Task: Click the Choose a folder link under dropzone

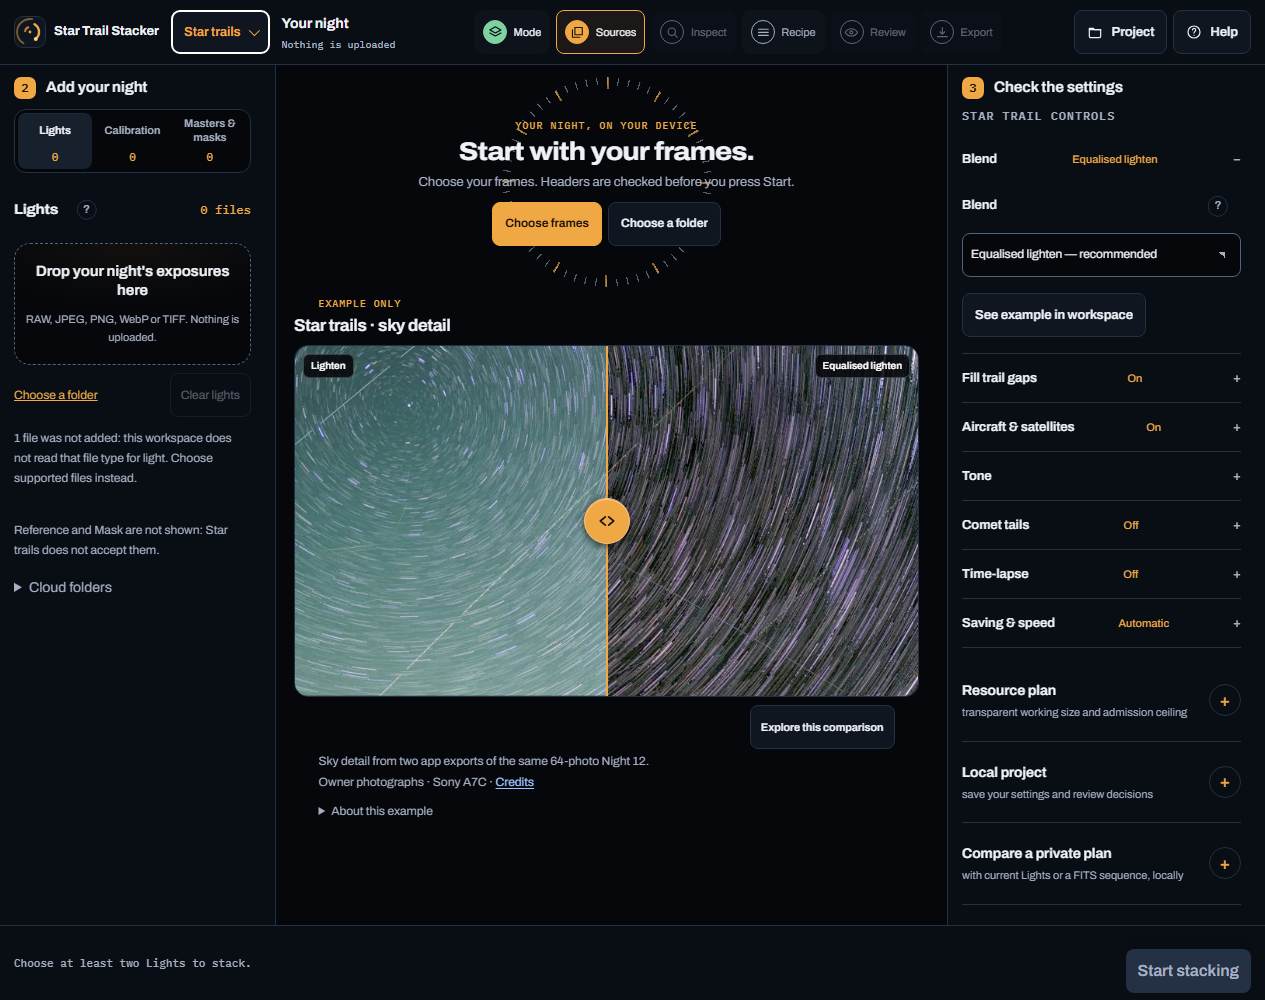Action: pyautogui.click(x=56, y=395)
